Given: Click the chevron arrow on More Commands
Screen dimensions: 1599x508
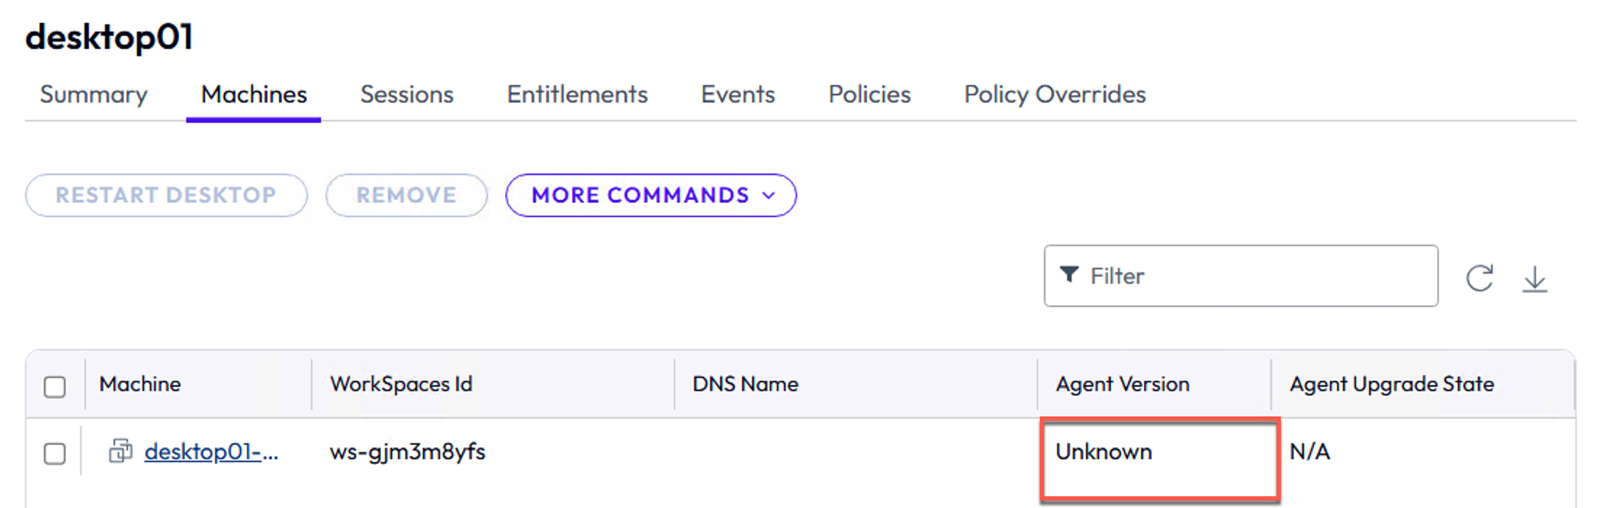Looking at the screenshot, I should [x=768, y=196].
